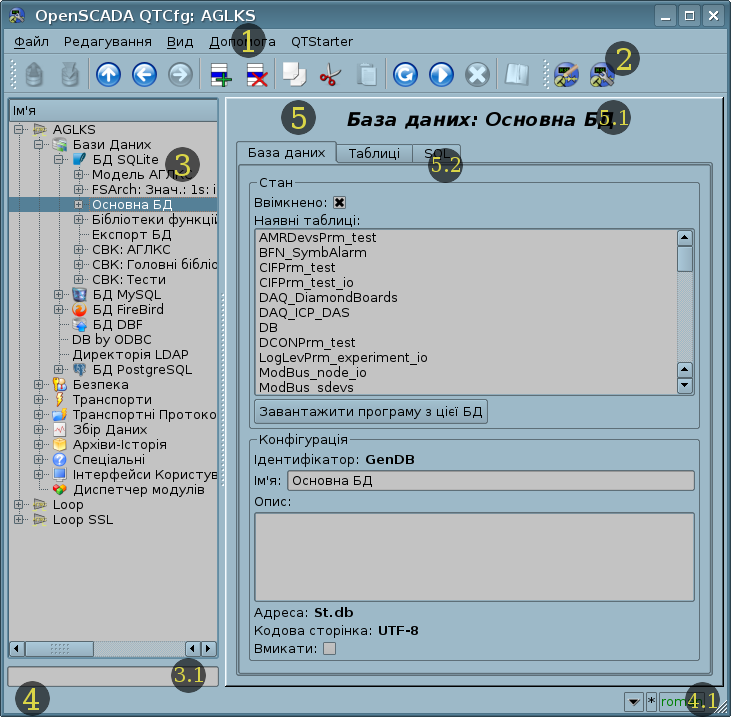Open the Файл menu
The height and width of the screenshot is (717, 731).
(x=31, y=41)
